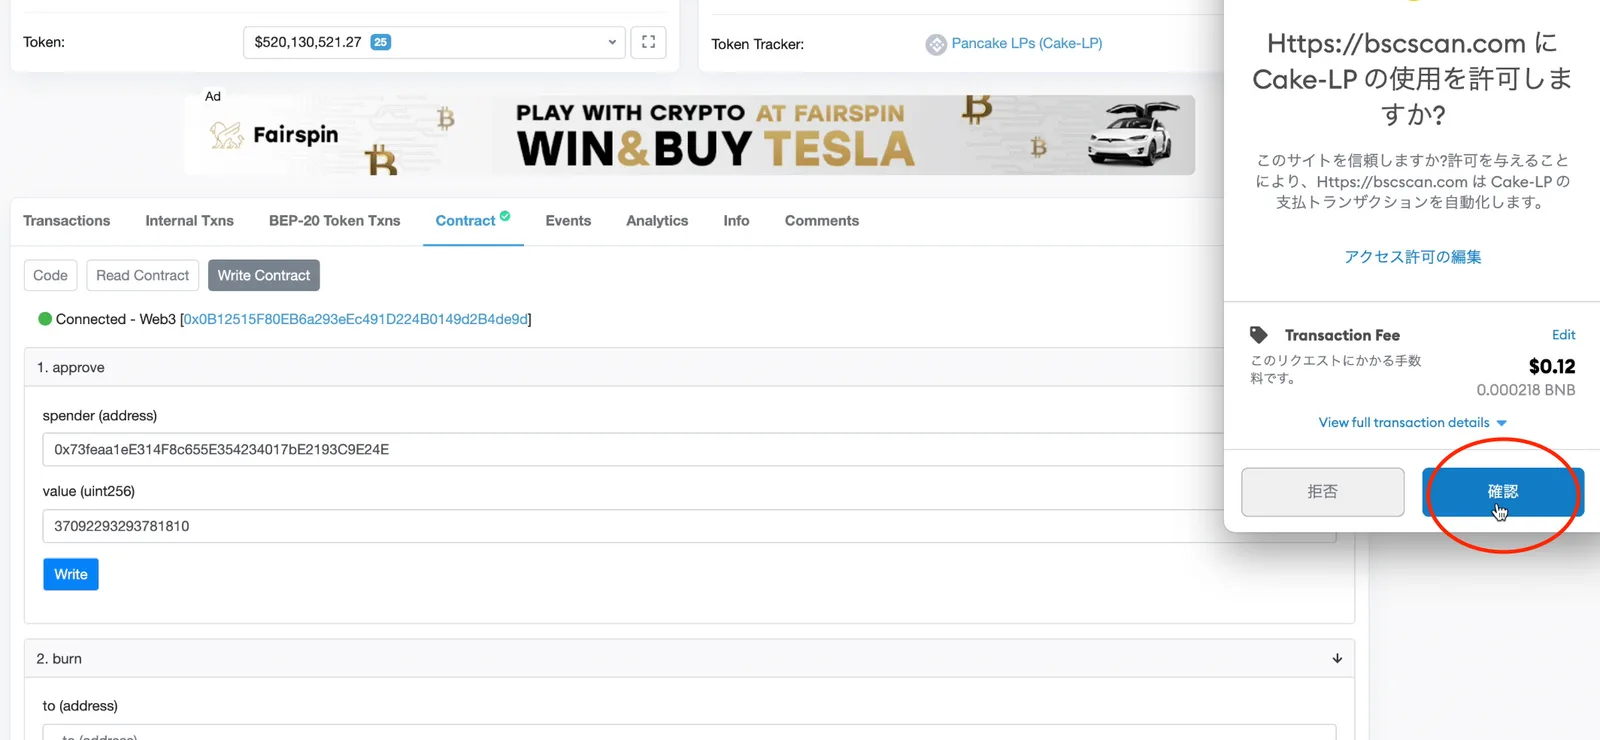Expand View full transaction details
This screenshot has width=1600, height=740.
point(1412,423)
